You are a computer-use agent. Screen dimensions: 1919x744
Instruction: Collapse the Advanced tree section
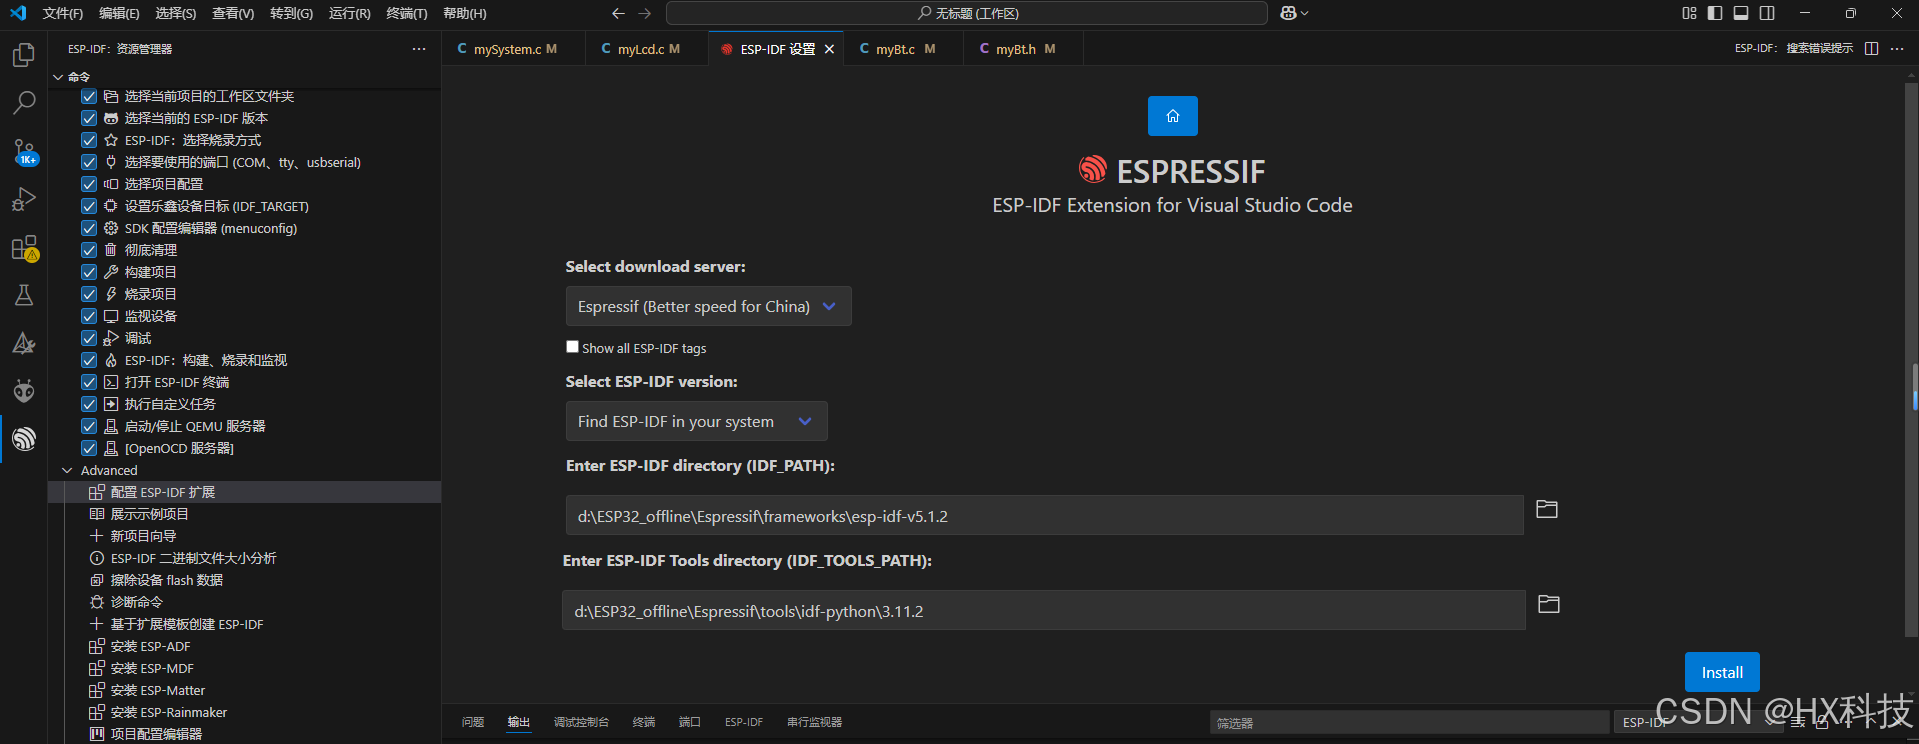tap(67, 470)
